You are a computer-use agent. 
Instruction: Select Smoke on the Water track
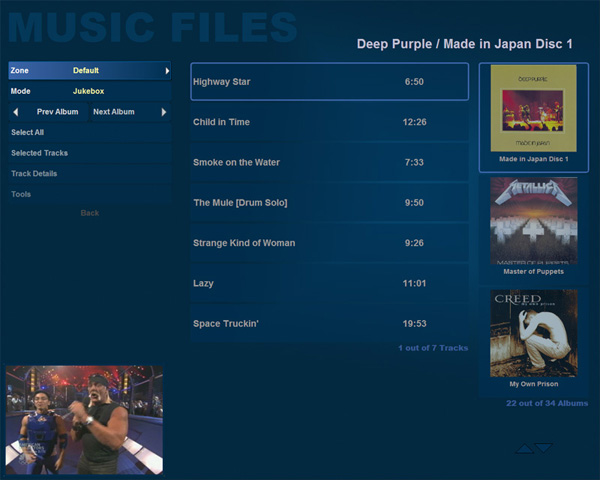329,162
